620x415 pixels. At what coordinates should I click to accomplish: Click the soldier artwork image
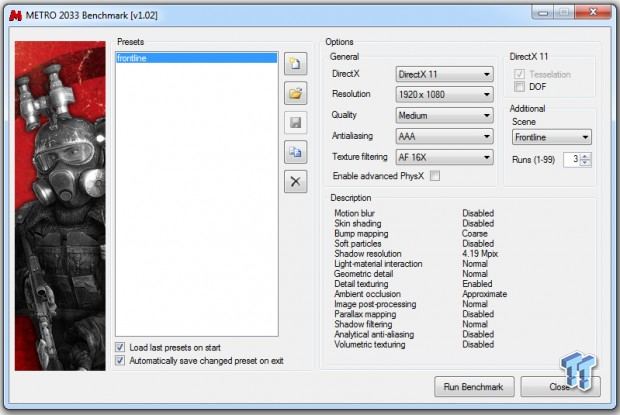pyautogui.click(x=60, y=206)
